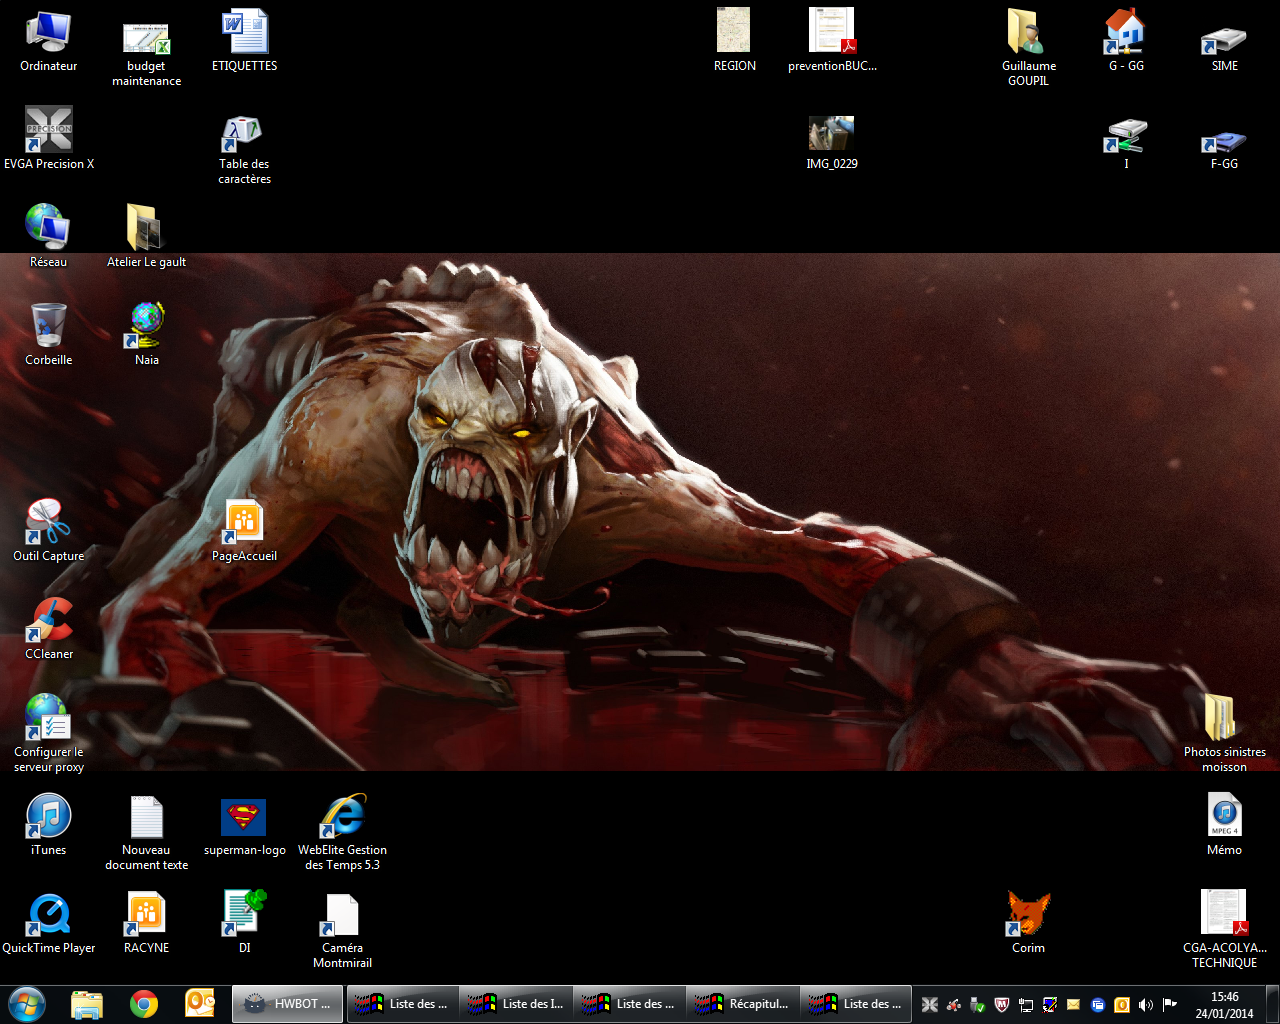Image resolution: width=1280 pixels, height=1024 pixels.
Task: Open the ETIQUETTES Word document
Action: pos(244,41)
